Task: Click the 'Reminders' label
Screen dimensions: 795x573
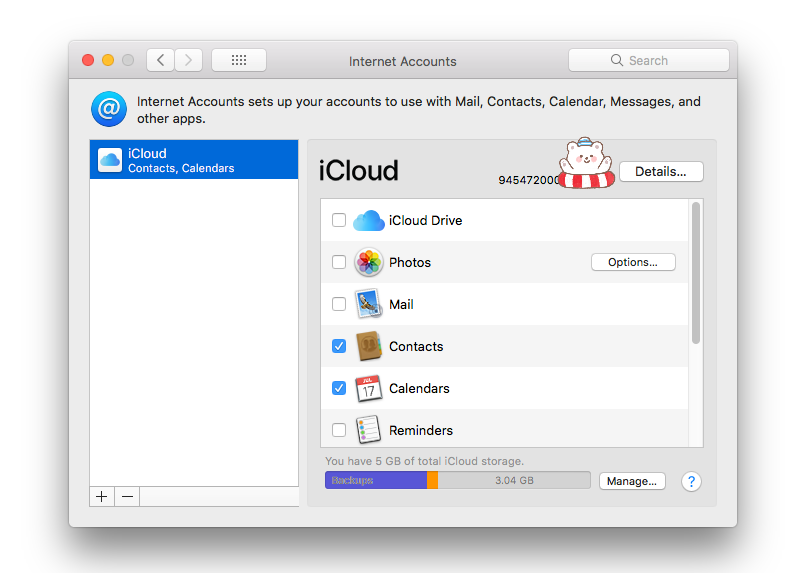Action: click(x=421, y=431)
